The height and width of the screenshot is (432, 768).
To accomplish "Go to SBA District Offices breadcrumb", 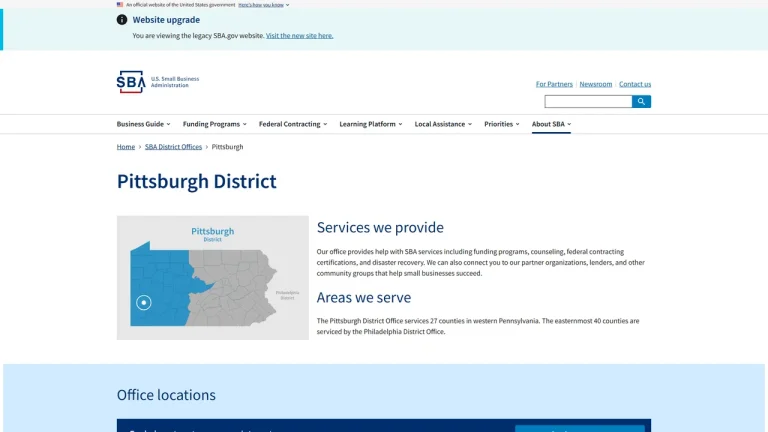I will pos(173,146).
